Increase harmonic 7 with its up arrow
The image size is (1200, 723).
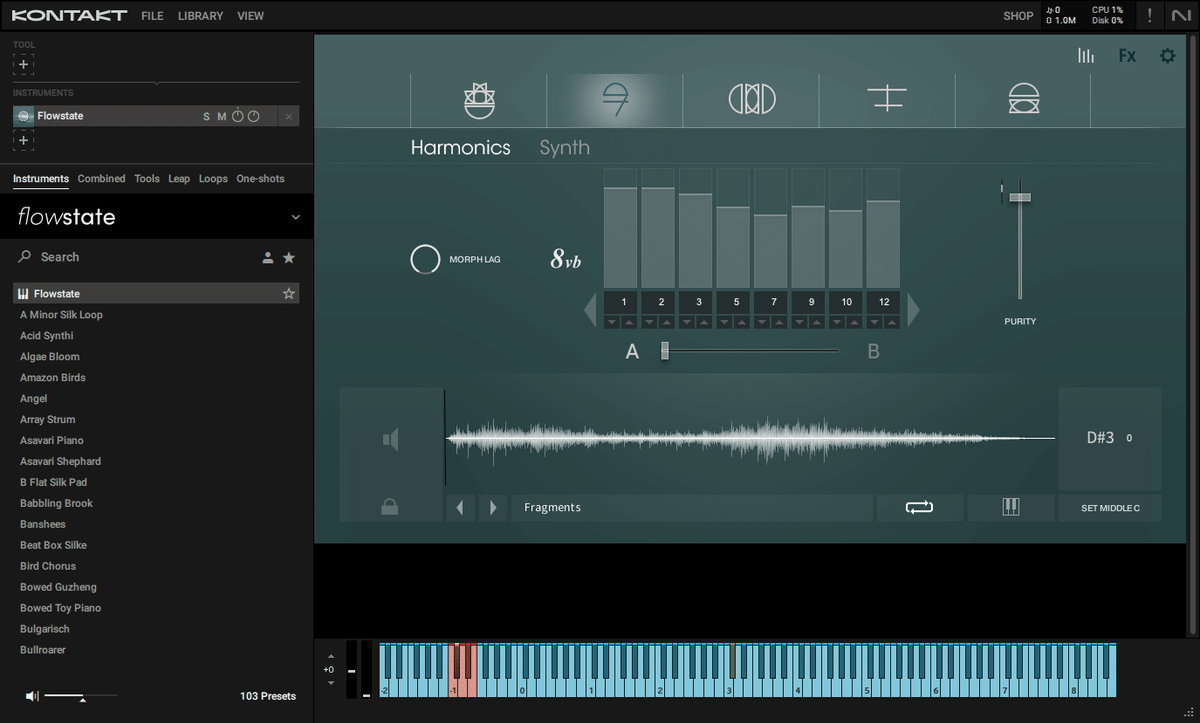(779, 322)
